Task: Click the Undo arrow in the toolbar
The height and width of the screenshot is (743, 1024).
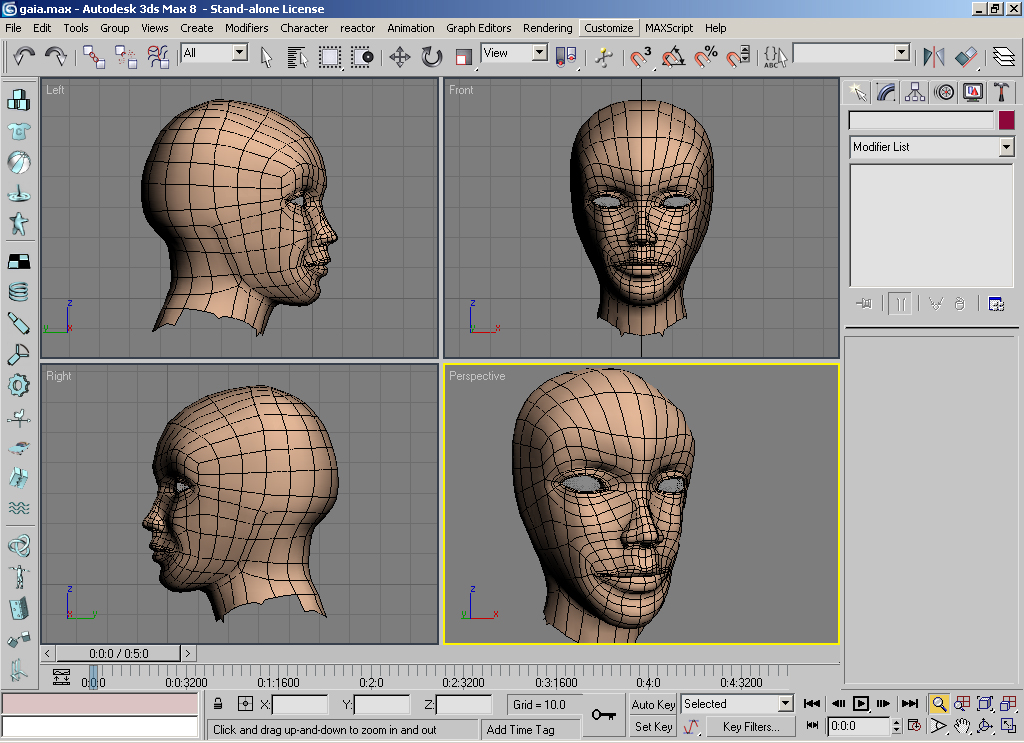Action: (x=23, y=56)
